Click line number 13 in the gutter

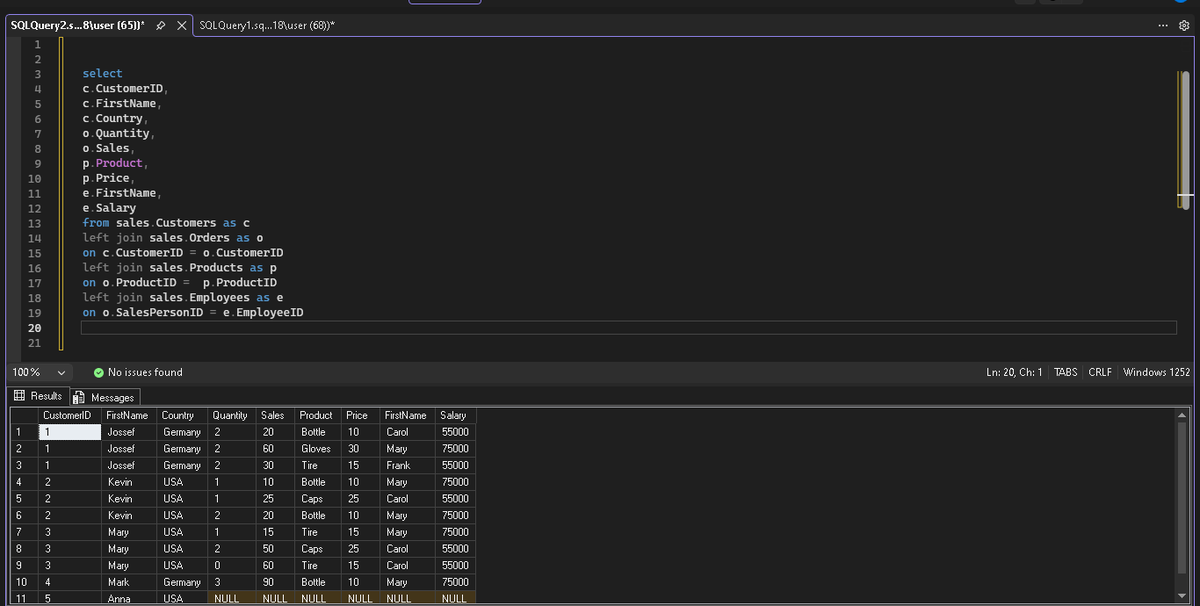coord(34,223)
